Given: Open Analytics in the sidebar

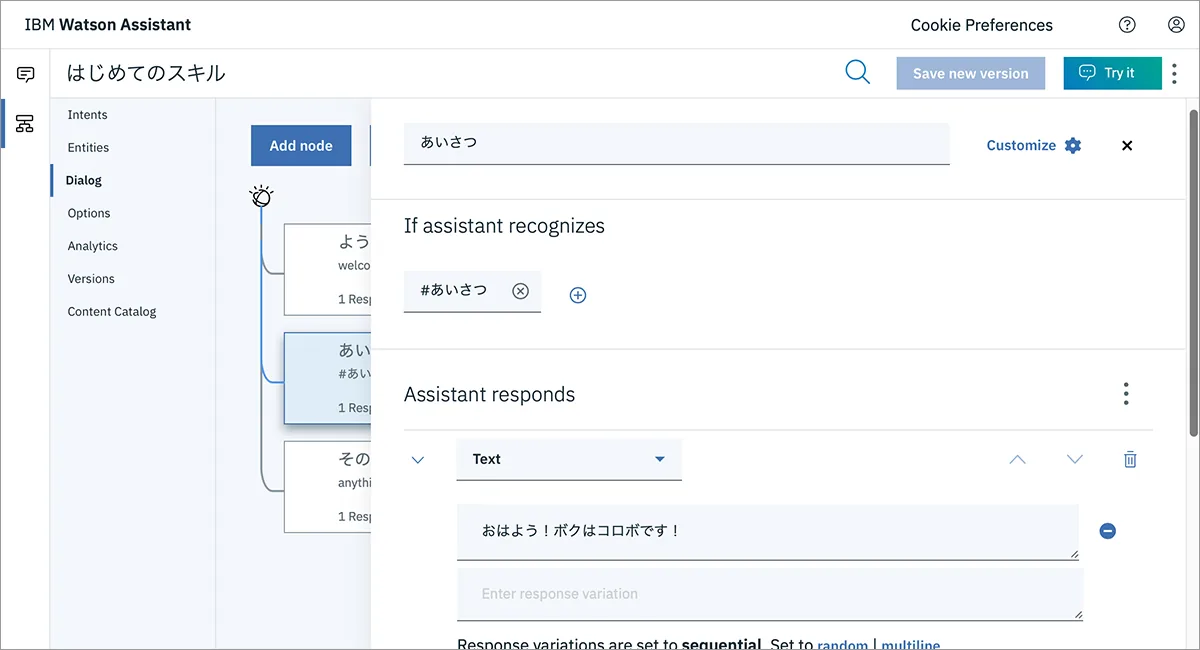Looking at the screenshot, I should (x=93, y=246).
